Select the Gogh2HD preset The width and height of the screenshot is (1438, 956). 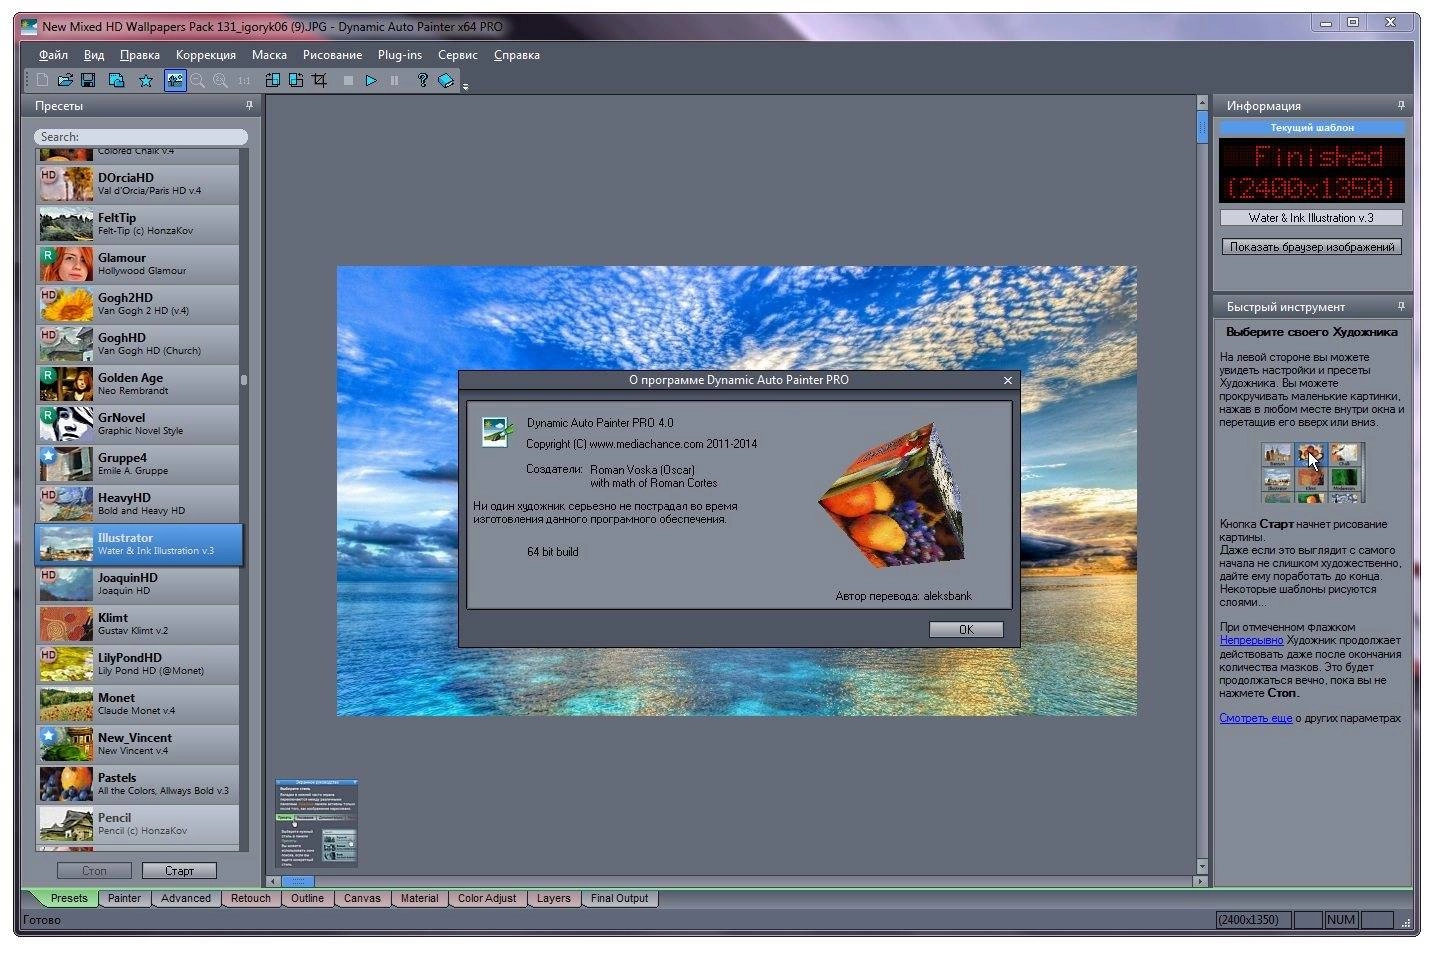pyautogui.click(x=138, y=304)
